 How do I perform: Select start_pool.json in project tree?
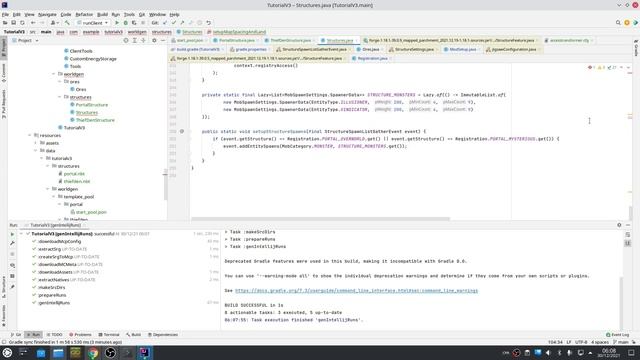coord(91,212)
